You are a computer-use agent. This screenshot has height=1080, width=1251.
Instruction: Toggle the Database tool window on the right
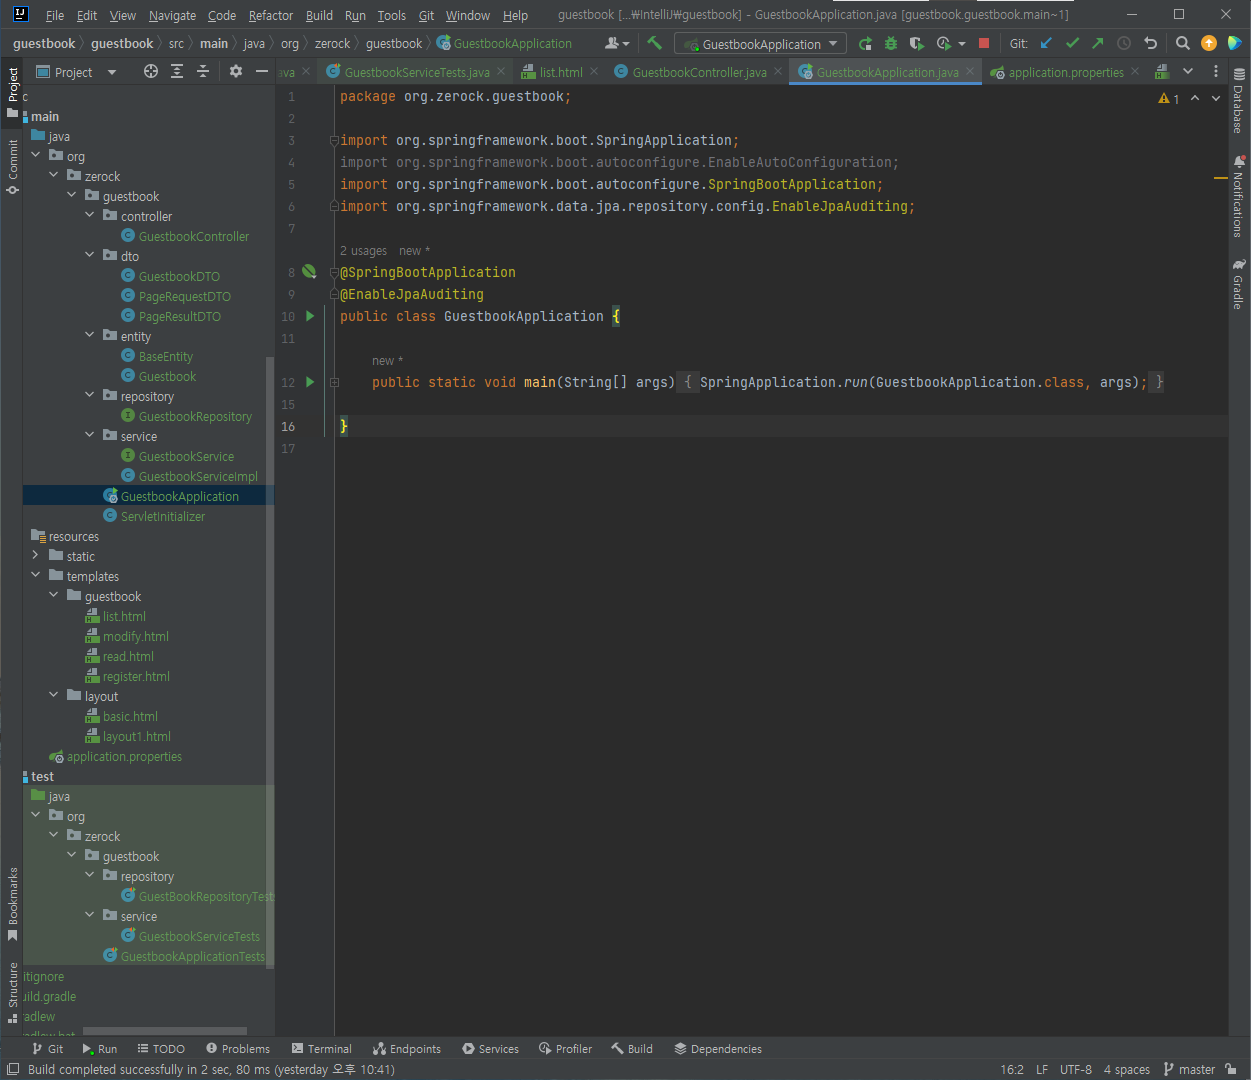pyautogui.click(x=1239, y=101)
